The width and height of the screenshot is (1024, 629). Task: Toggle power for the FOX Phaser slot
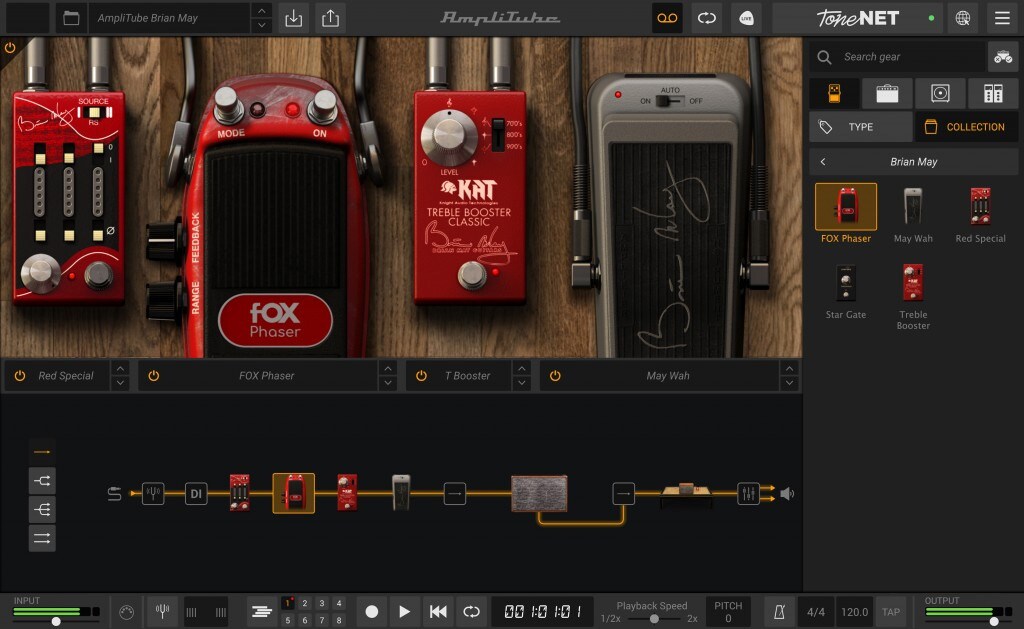tap(153, 376)
